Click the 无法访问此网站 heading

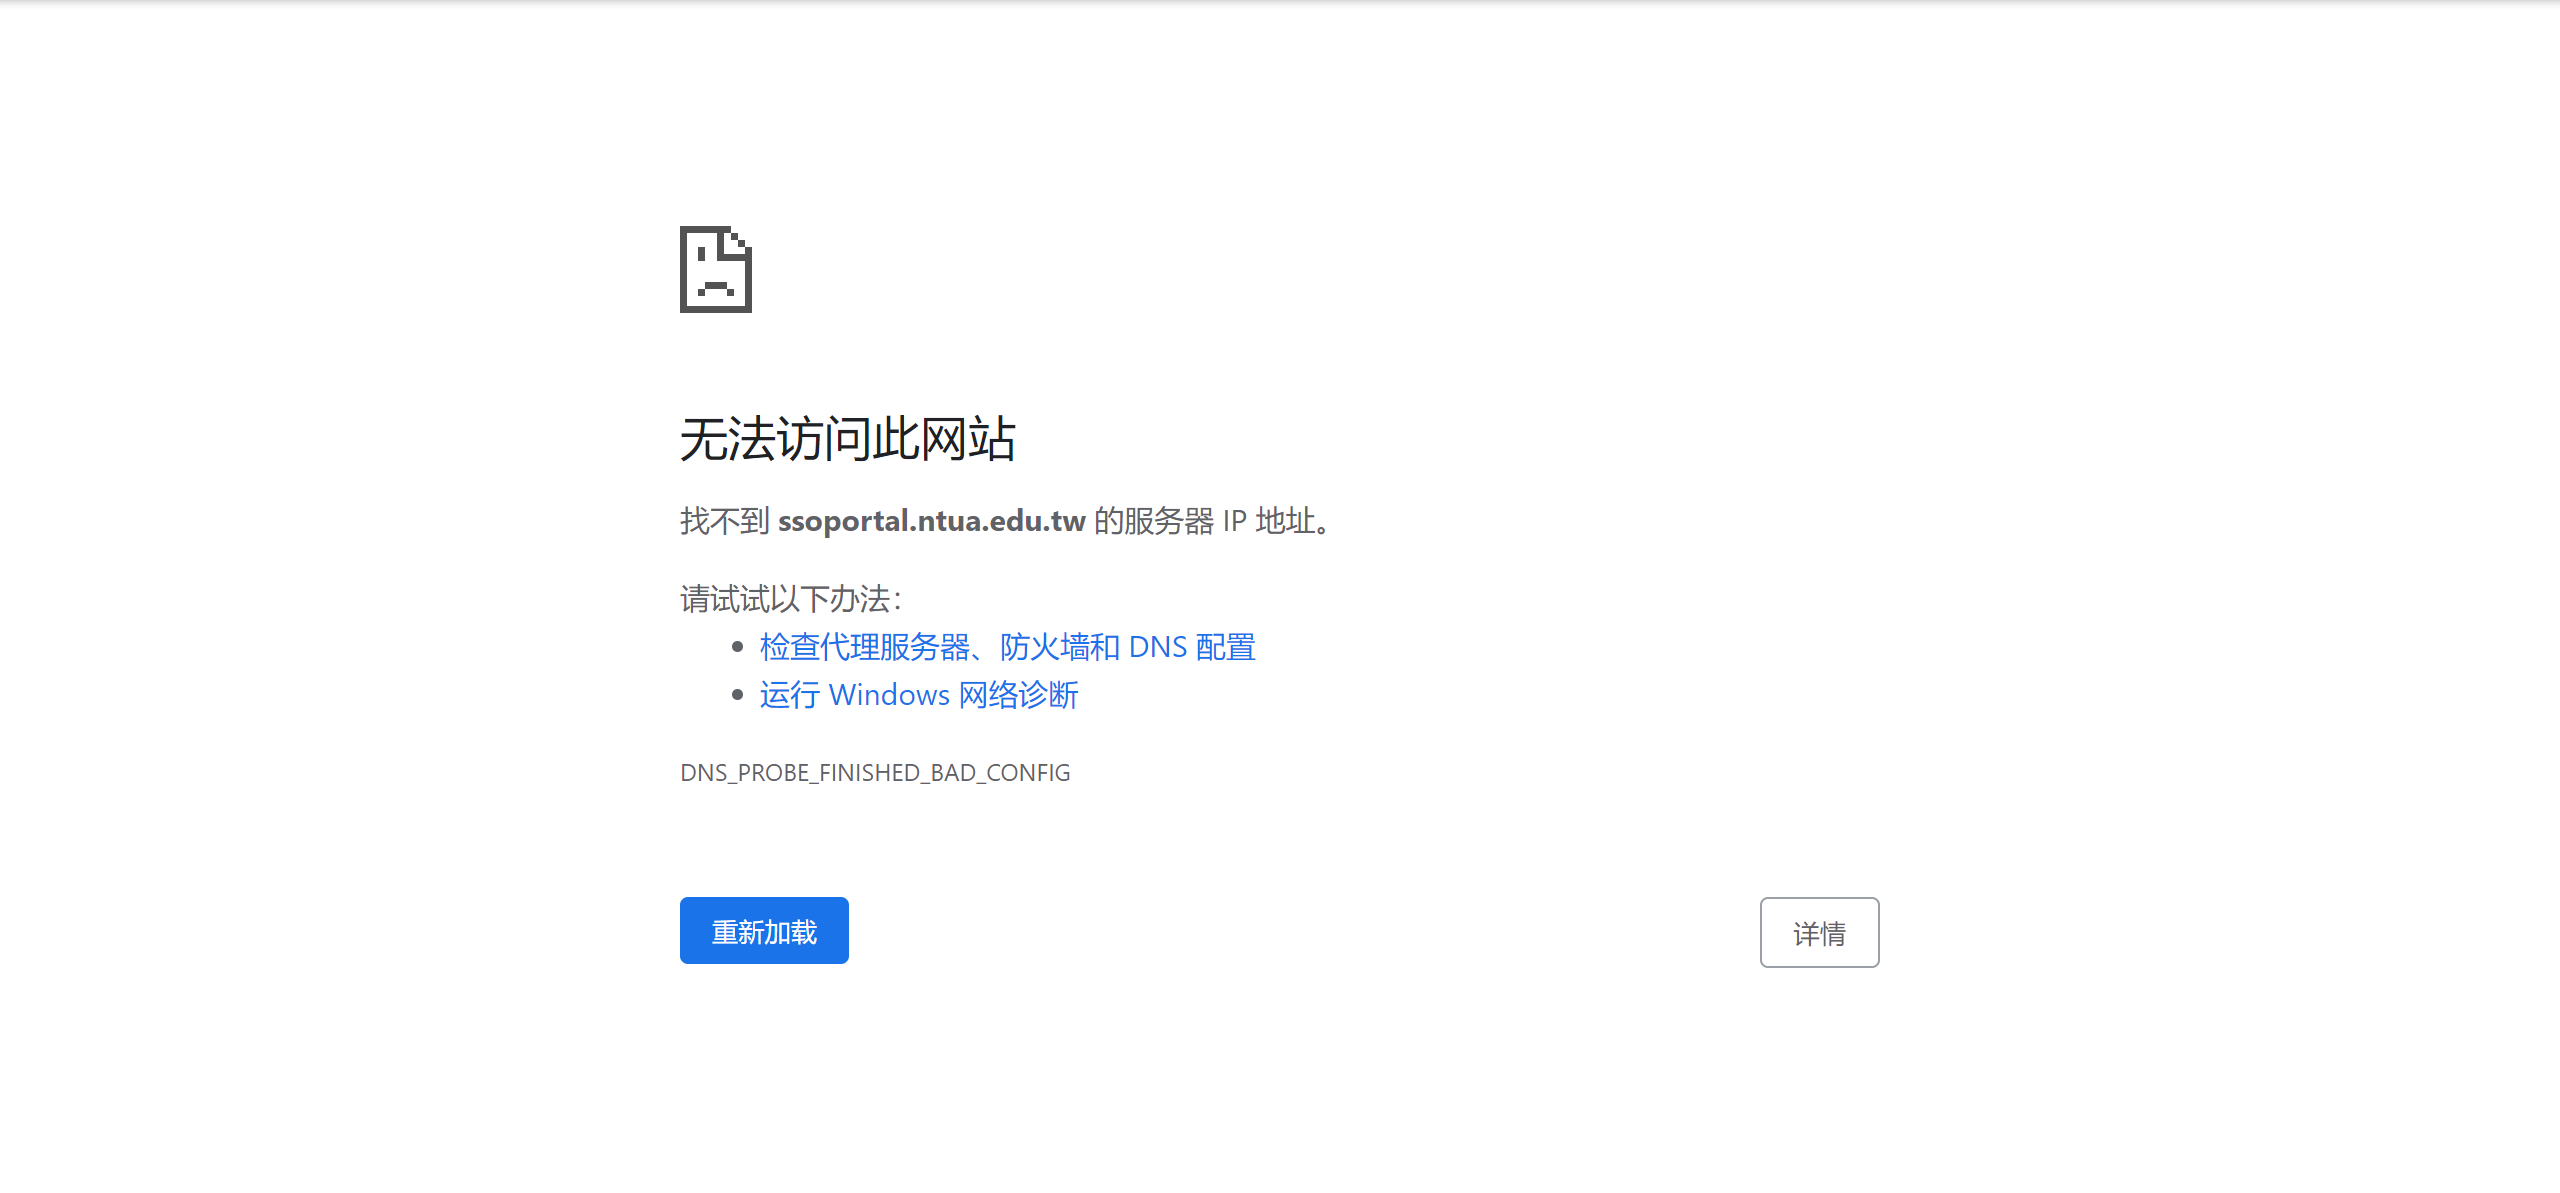847,439
